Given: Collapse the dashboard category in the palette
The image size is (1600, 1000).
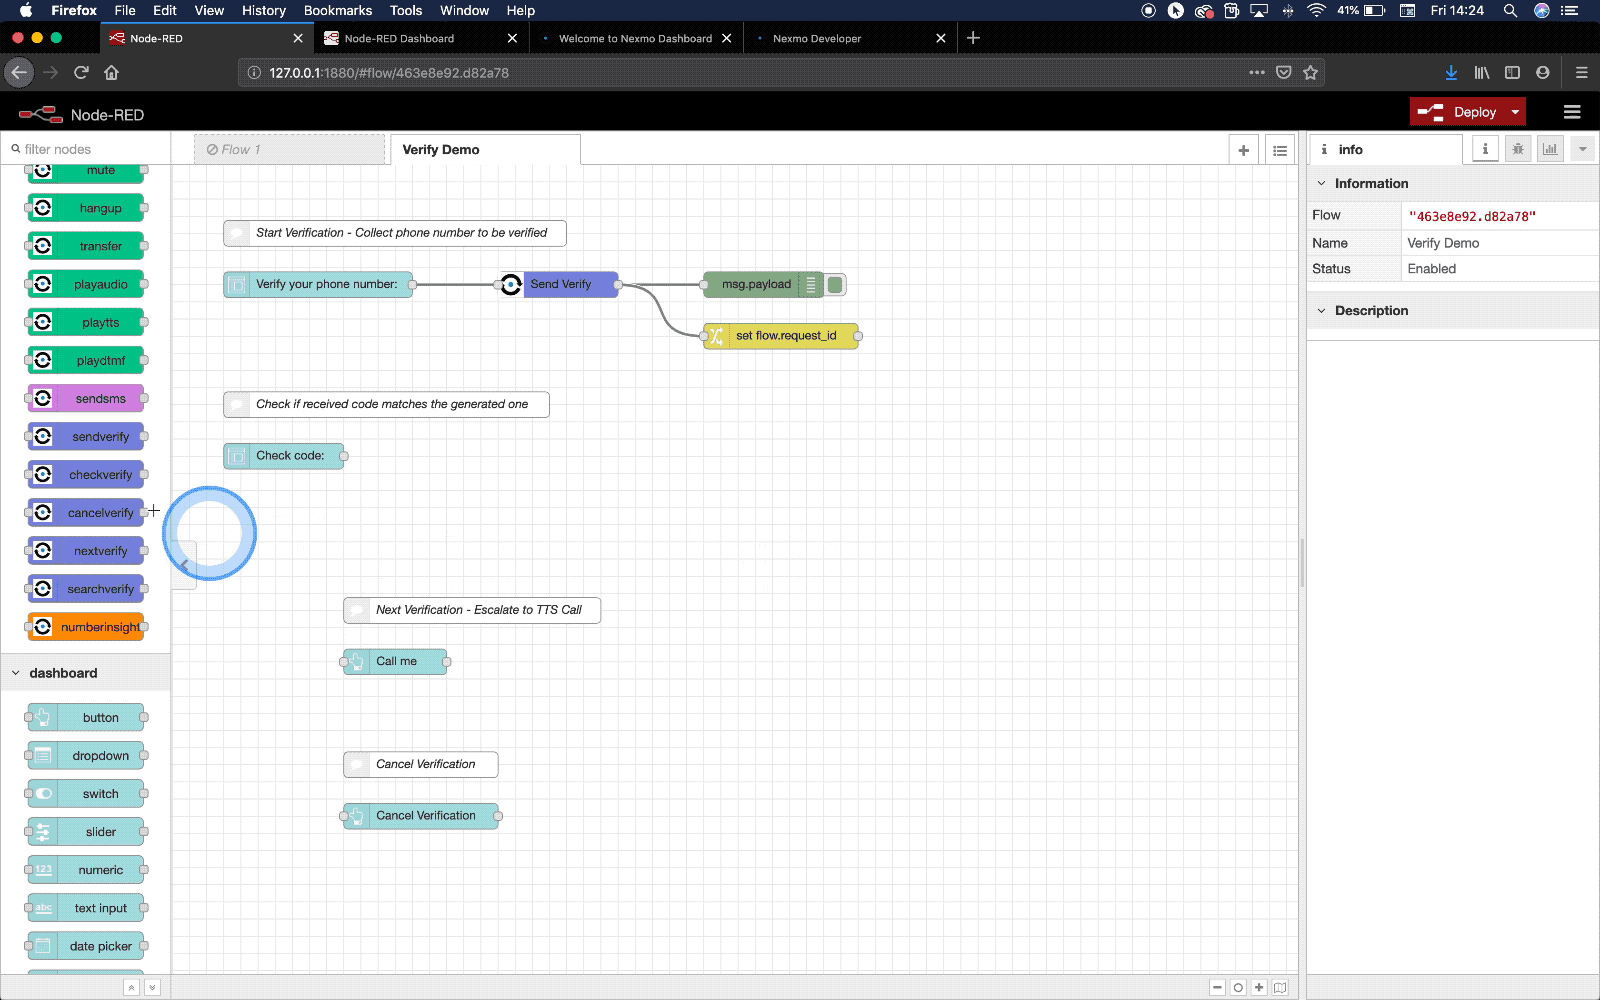Looking at the screenshot, I should (x=16, y=673).
